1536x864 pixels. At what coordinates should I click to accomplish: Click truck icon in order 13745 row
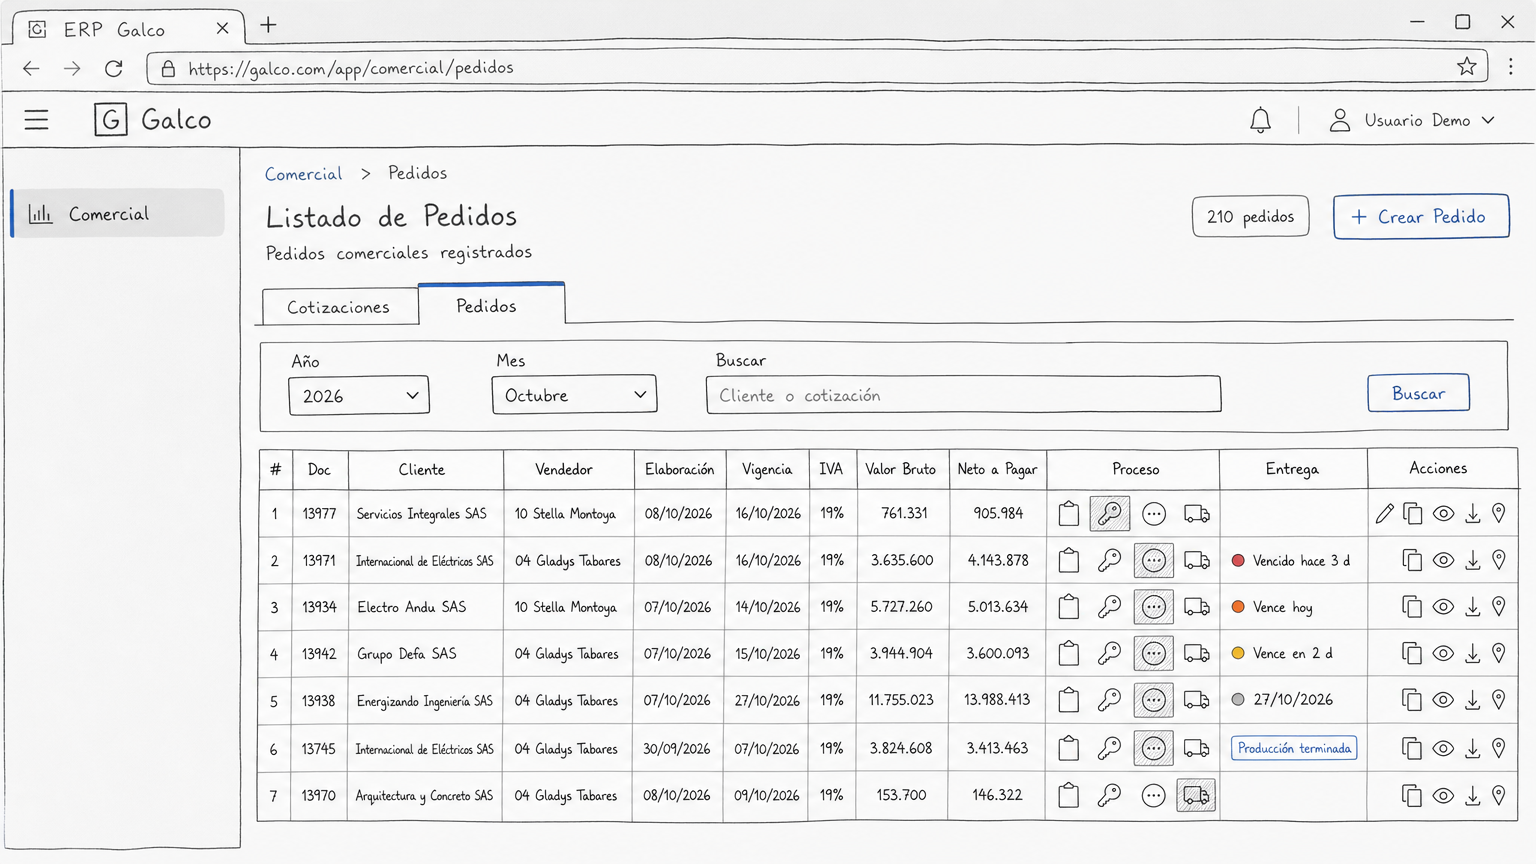click(1197, 748)
